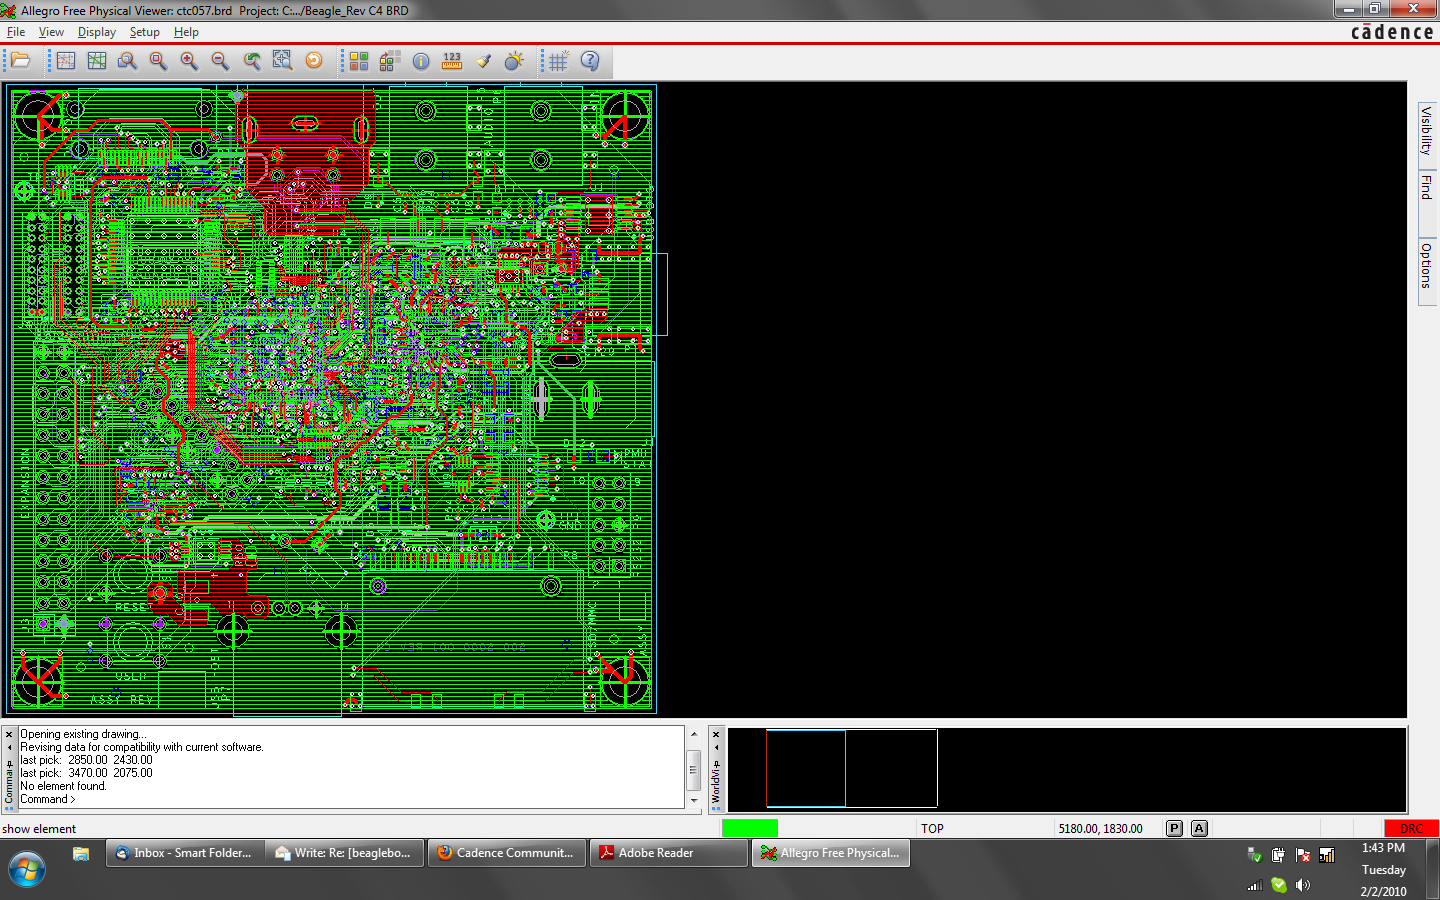Click the Rats All toolbar icon
The image size is (1440, 900).
coord(97,61)
